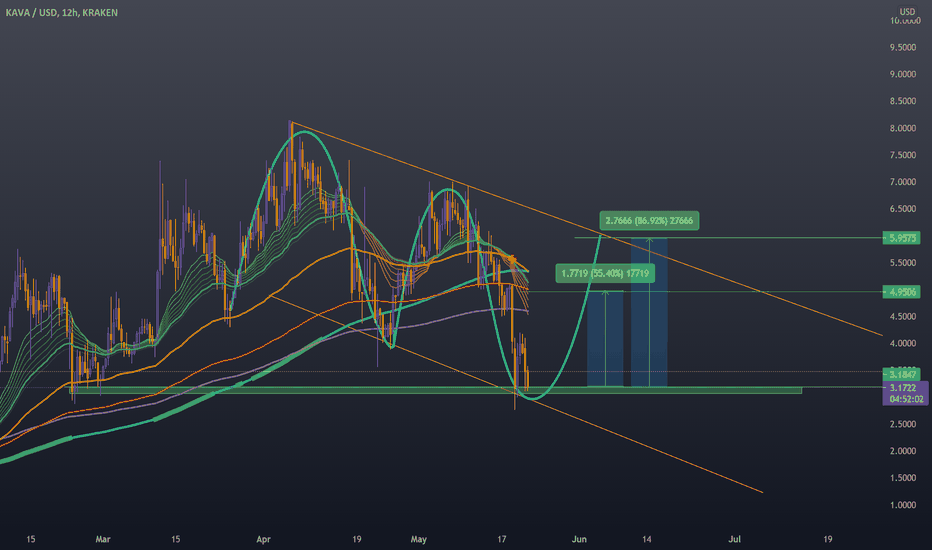Click the 5.9575 green price label
Image resolution: width=932 pixels, height=550 pixels.
[x=902, y=238]
